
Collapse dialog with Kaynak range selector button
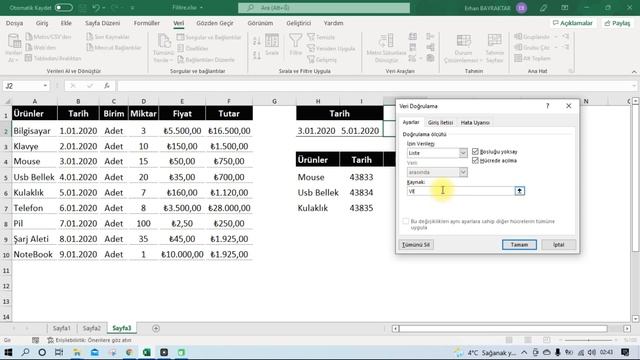520,191
